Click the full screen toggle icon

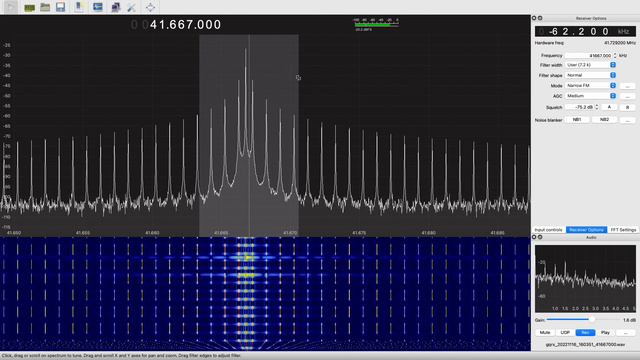[150, 7]
